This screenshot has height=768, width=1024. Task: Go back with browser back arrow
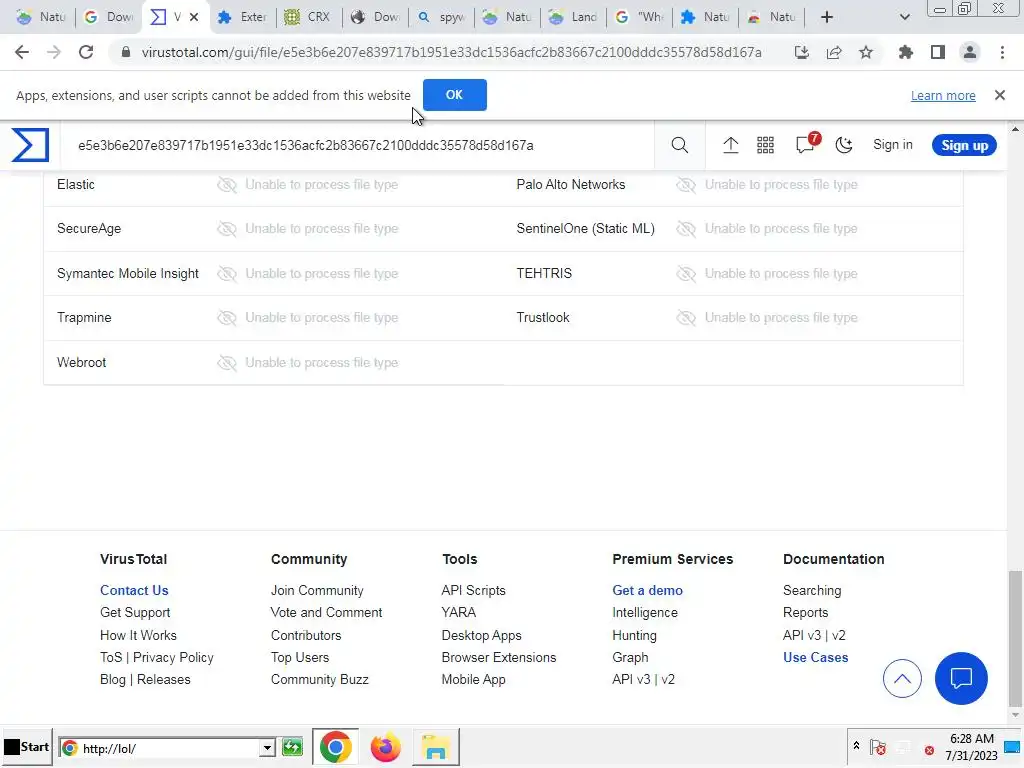22,52
